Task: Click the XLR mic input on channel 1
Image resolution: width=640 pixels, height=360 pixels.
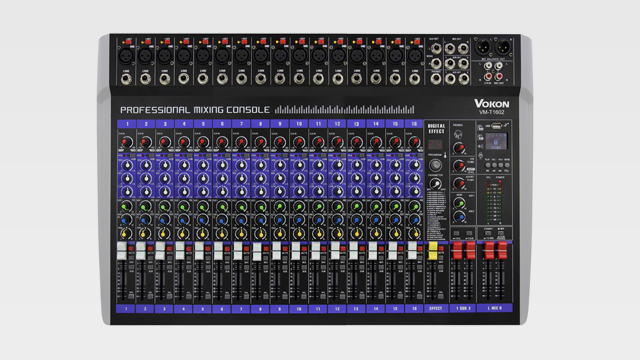Action: pos(126,56)
